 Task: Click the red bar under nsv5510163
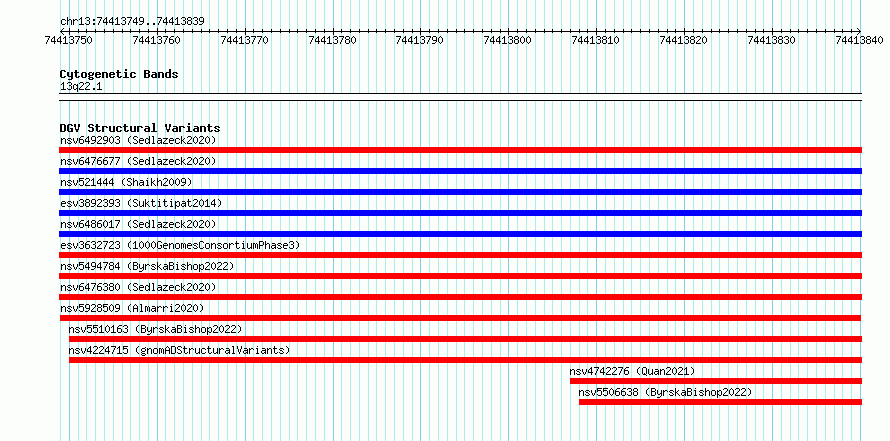(465, 339)
